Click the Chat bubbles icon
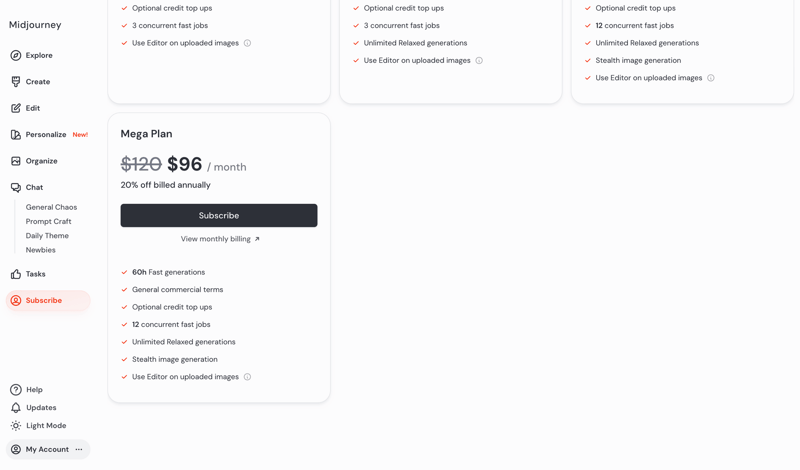Screen dimensions: 800x470 click(x=16, y=188)
